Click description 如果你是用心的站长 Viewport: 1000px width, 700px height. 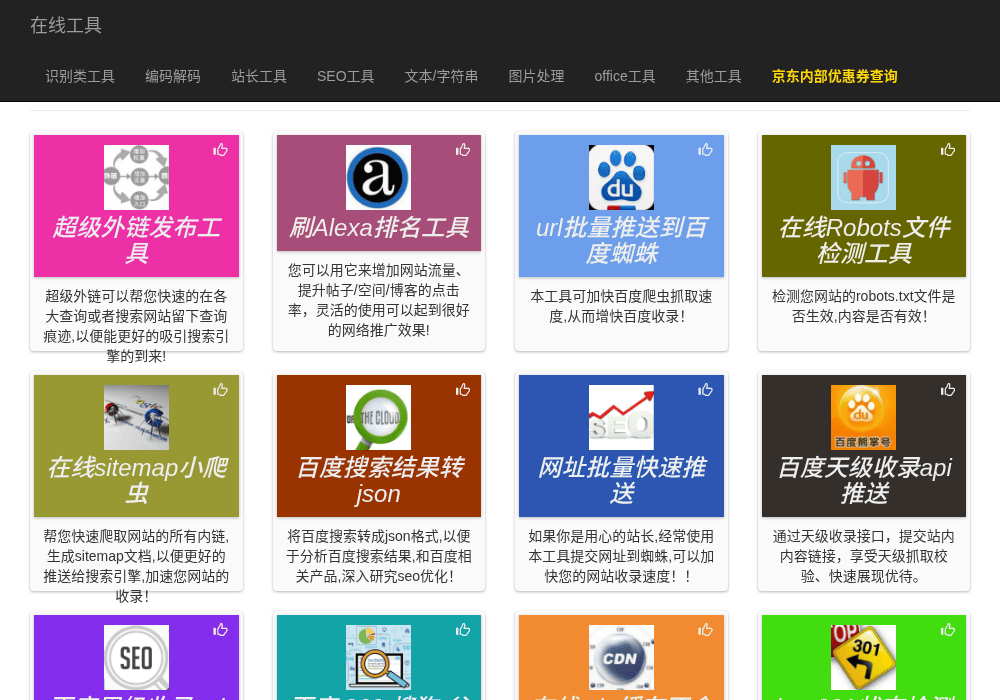point(621,557)
